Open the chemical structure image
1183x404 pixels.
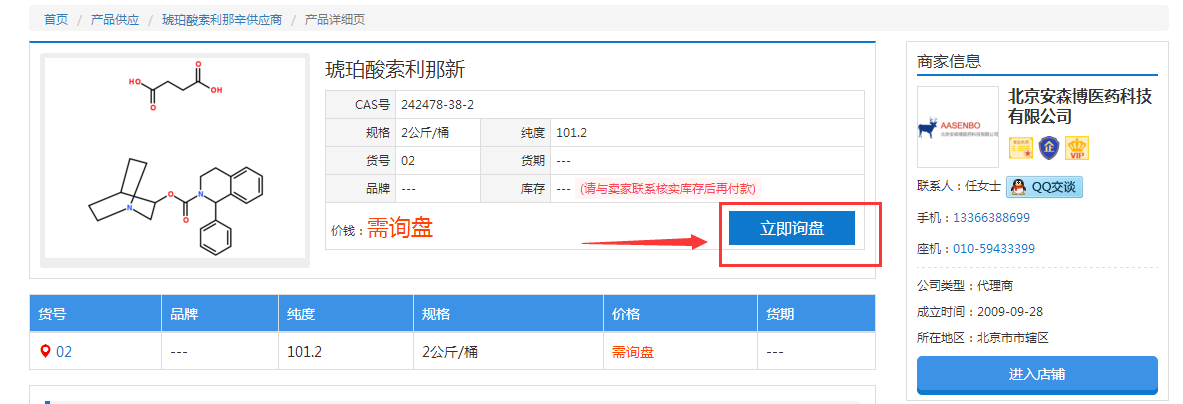pos(176,158)
